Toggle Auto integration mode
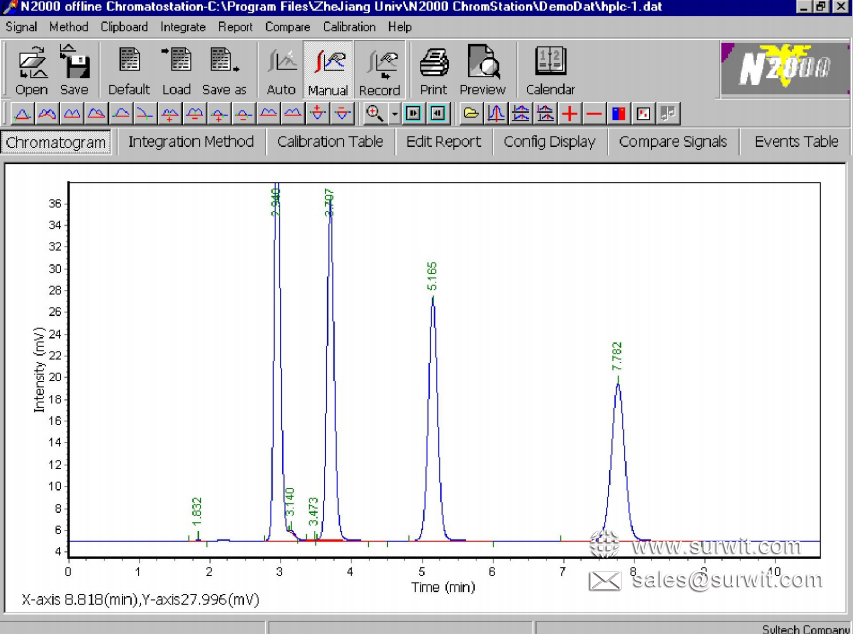Viewport: 853px width, 634px height. pyautogui.click(x=281, y=70)
